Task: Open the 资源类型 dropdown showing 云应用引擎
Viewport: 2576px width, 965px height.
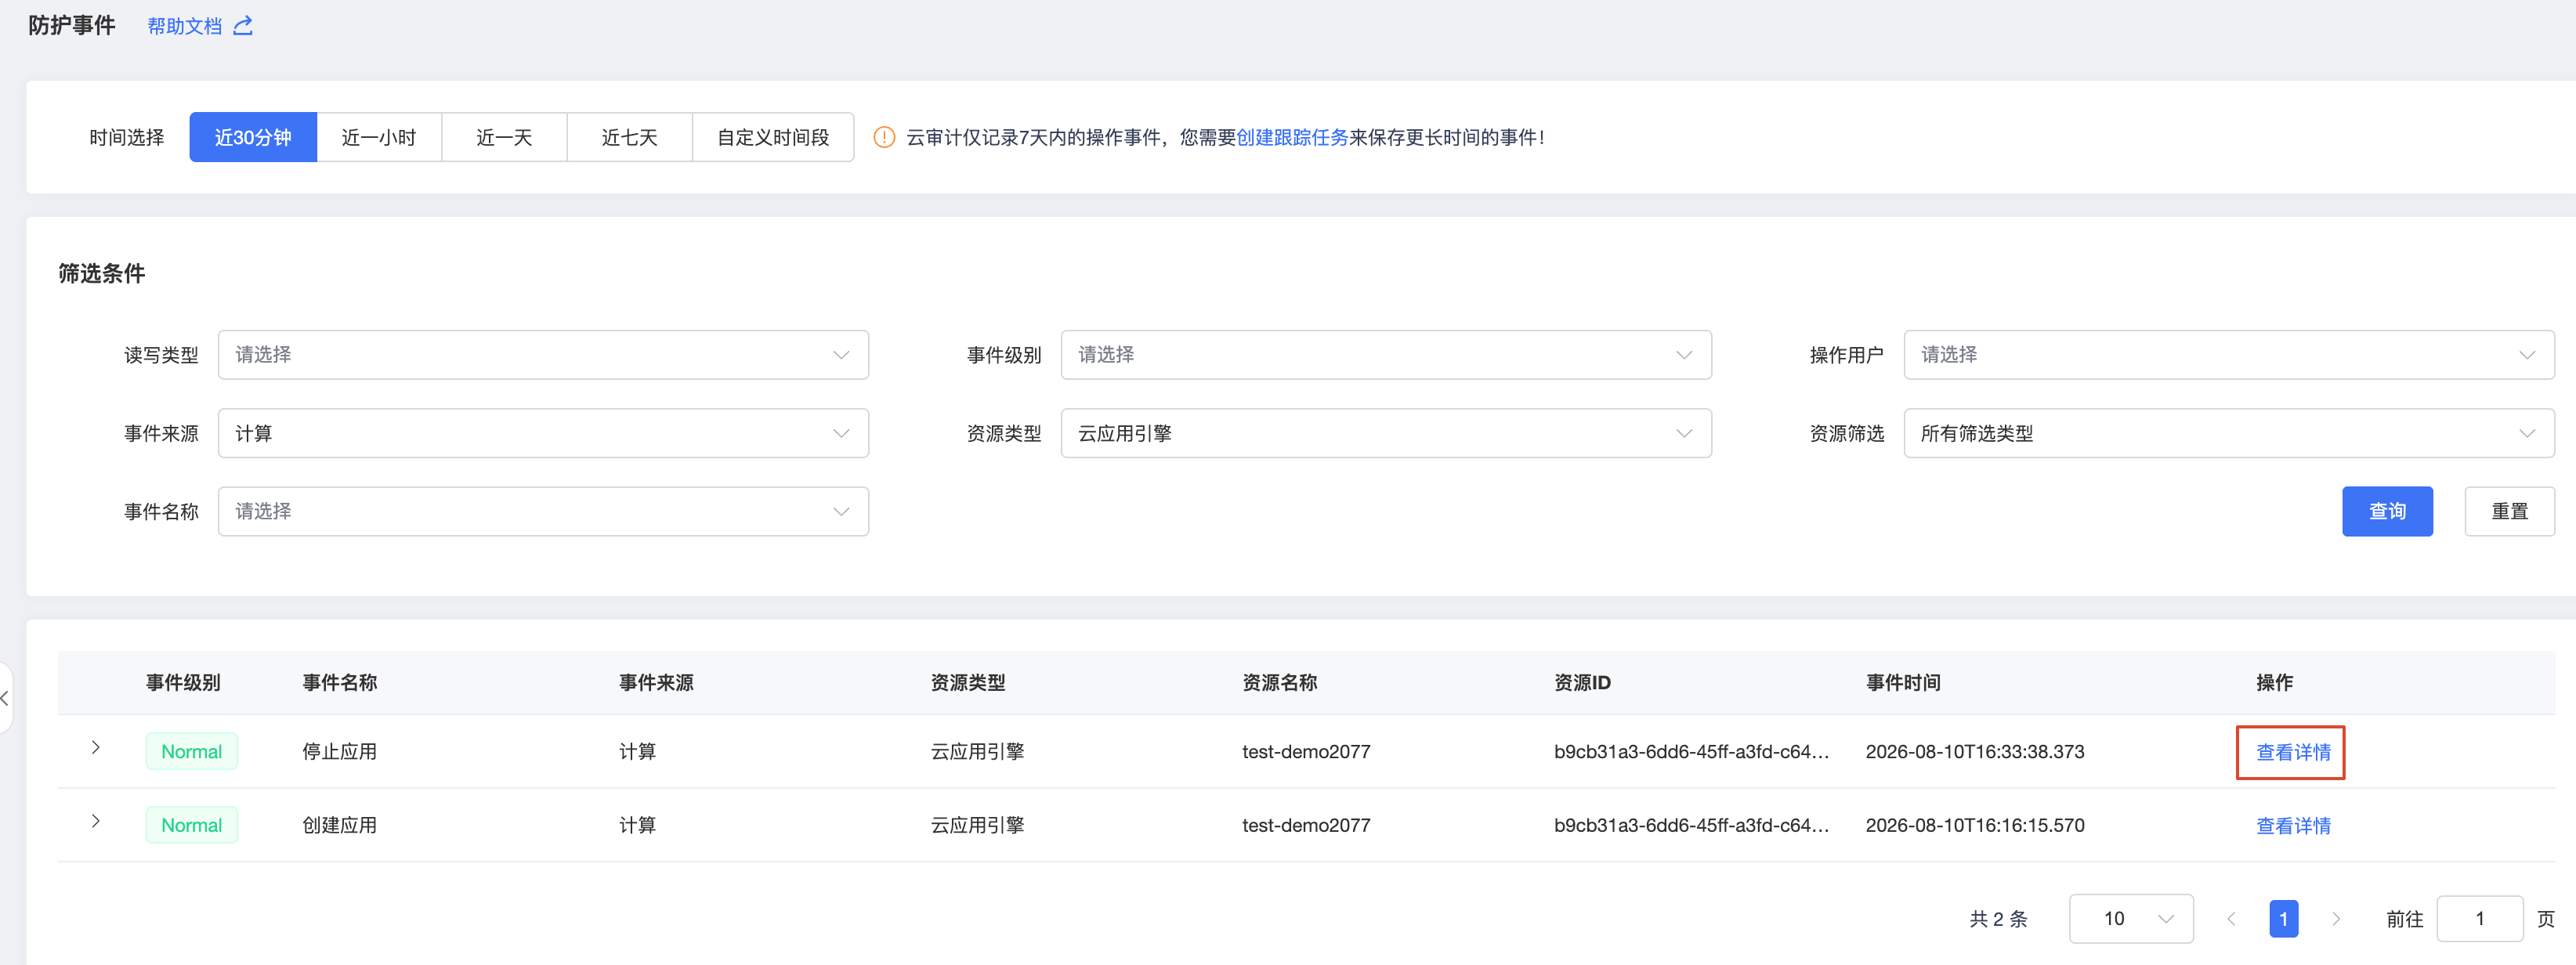Action: (x=1386, y=433)
